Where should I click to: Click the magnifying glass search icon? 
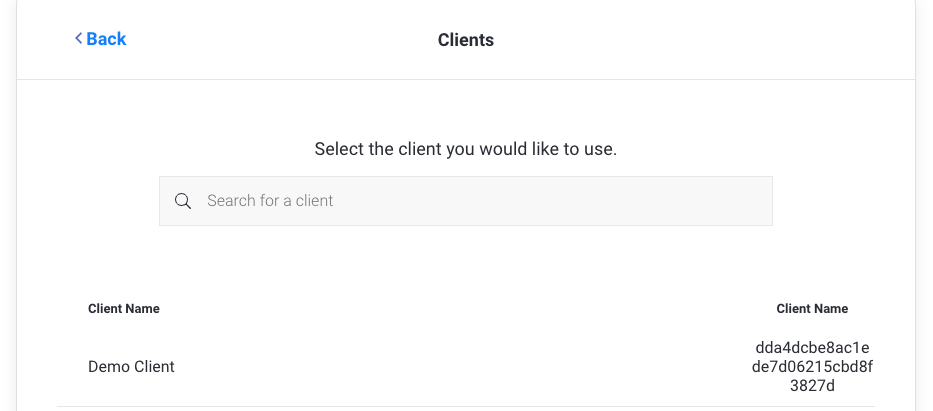(183, 201)
